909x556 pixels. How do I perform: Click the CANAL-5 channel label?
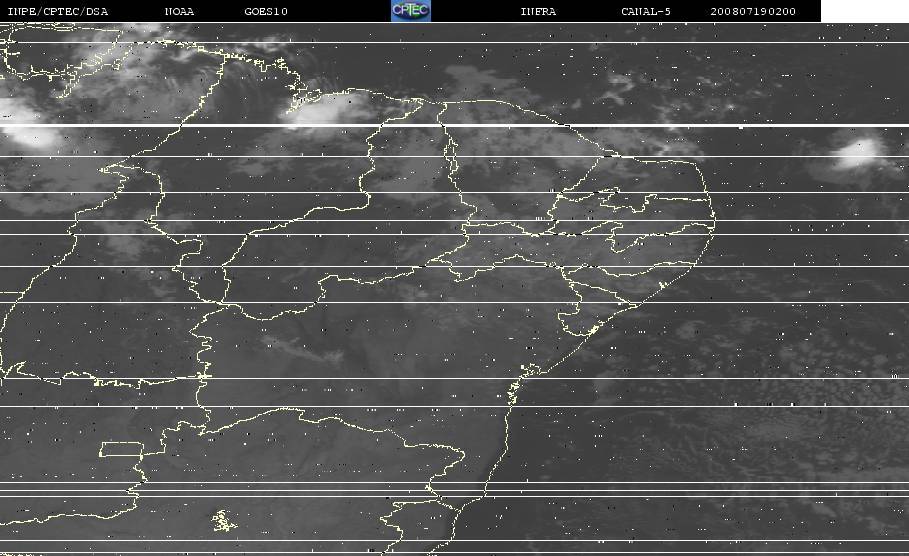646,11
